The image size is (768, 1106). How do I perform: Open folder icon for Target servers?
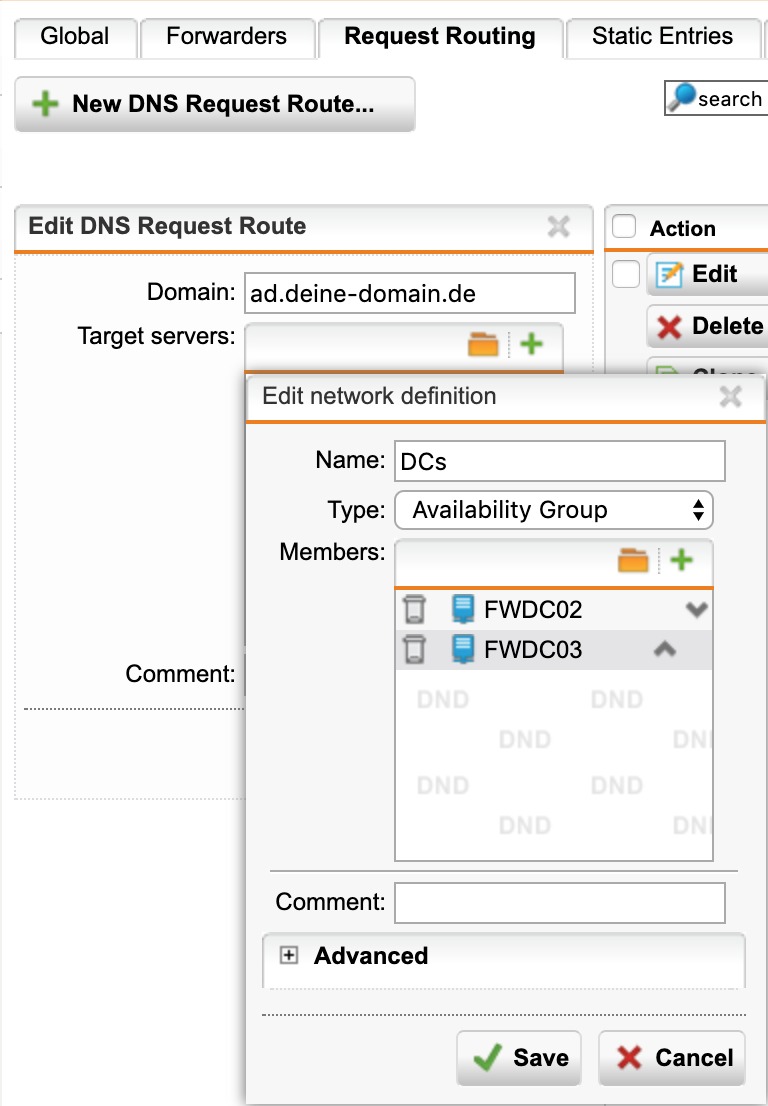(x=483, y=345)
